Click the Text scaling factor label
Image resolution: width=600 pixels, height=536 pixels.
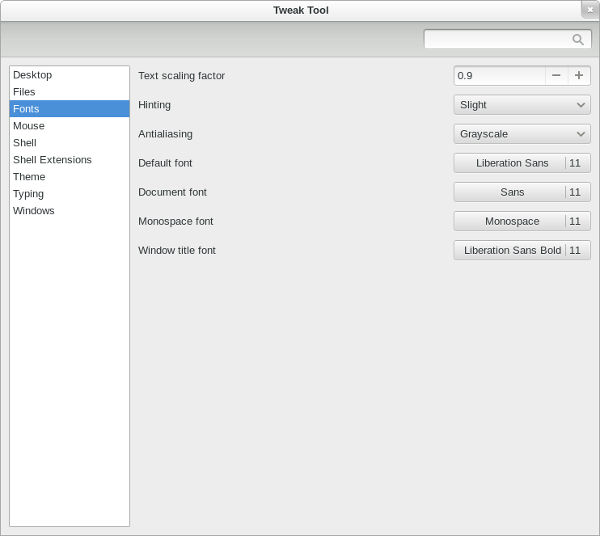(181, 76)
